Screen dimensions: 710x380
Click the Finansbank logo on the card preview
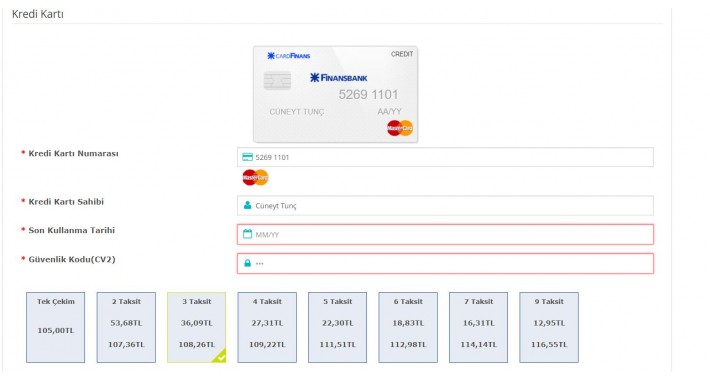(339, 78)
